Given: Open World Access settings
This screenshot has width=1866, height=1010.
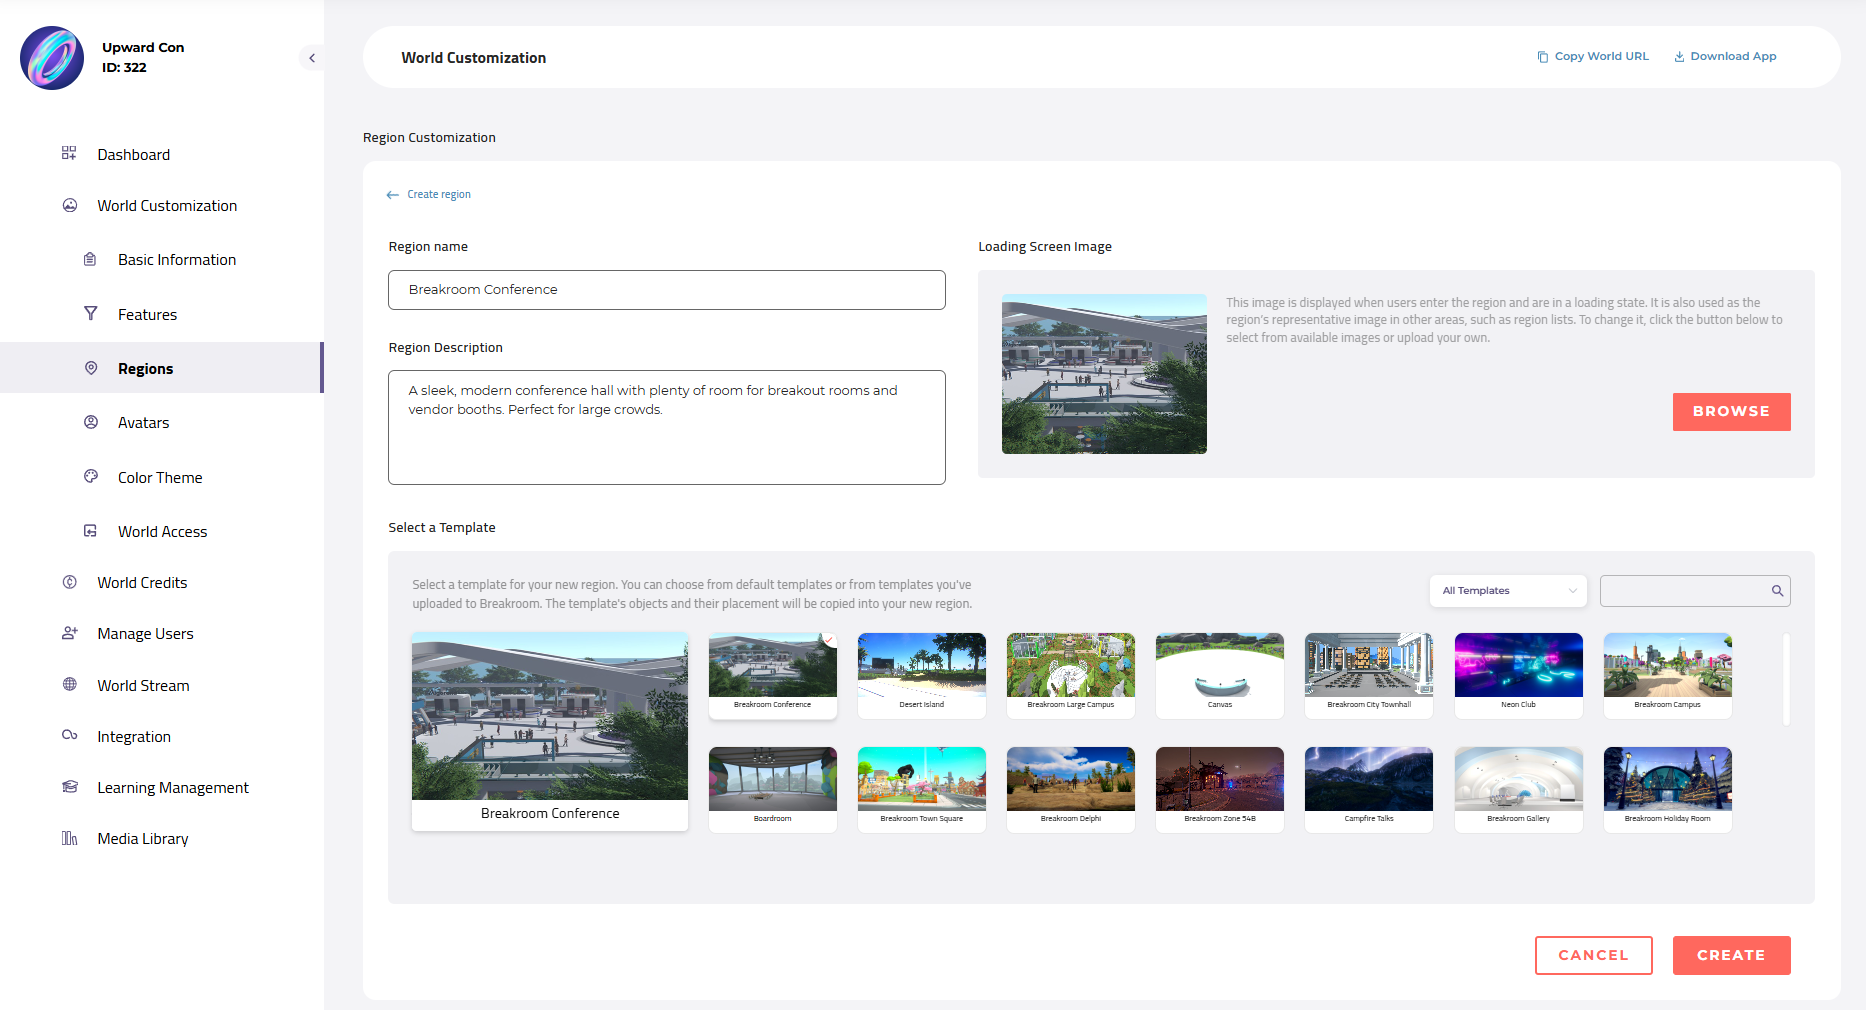Looking at the screenshot, I should [x=162, y=531].
